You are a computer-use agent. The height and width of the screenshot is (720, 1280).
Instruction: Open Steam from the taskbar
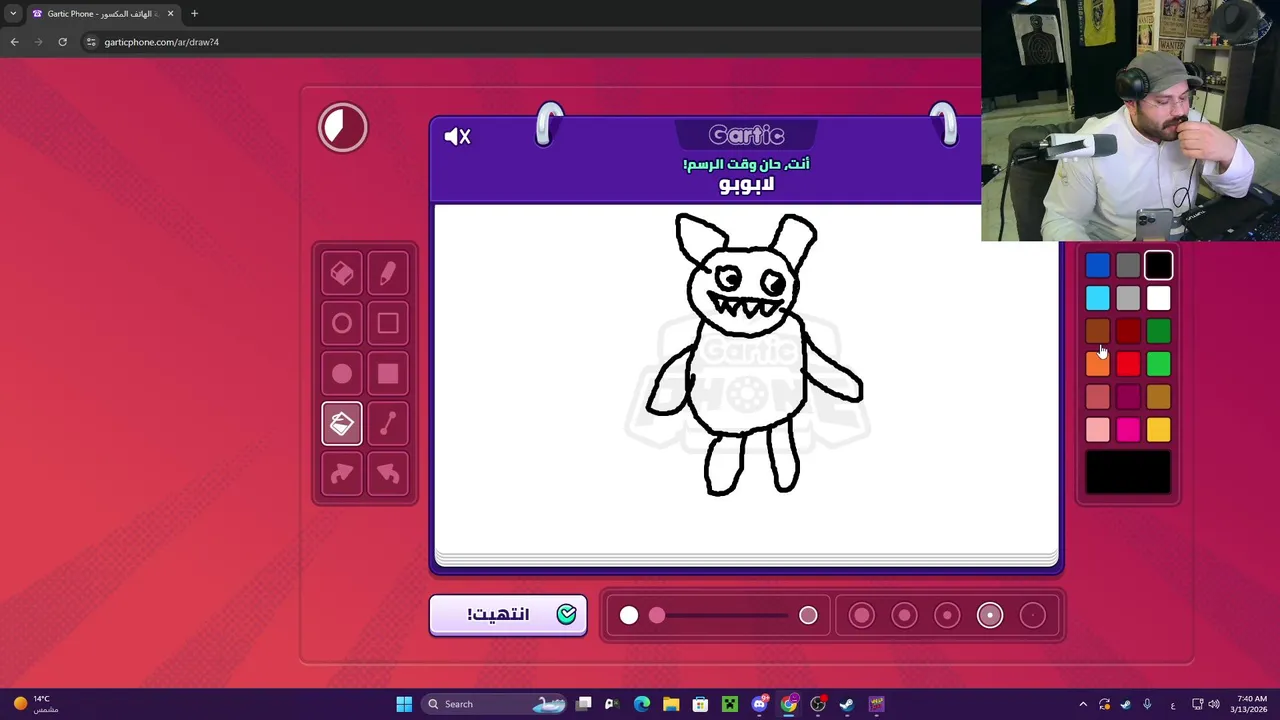click(x=847, y=704)
